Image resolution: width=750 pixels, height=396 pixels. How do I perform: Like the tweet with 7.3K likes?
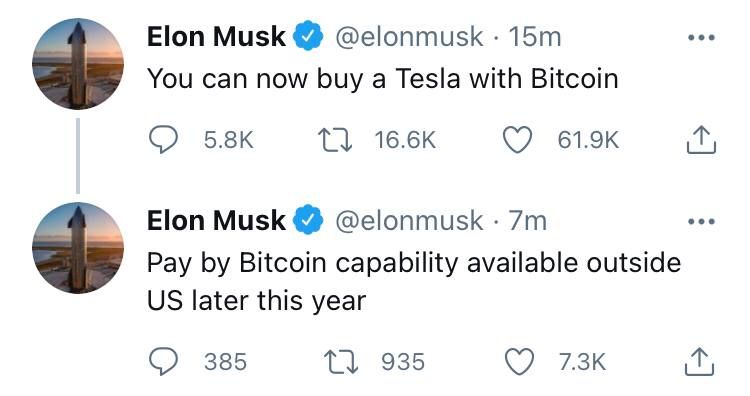(x=520, y=362)
